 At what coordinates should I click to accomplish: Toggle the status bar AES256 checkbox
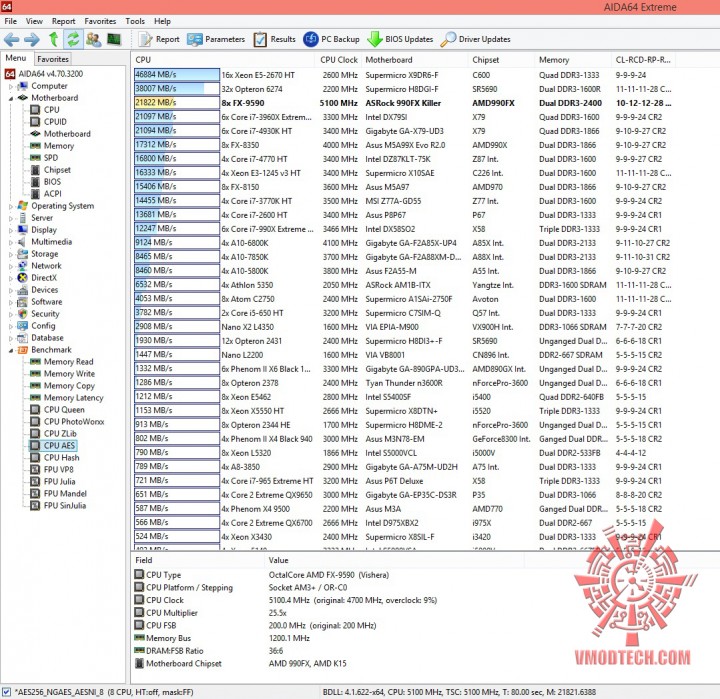coord(6,692)
